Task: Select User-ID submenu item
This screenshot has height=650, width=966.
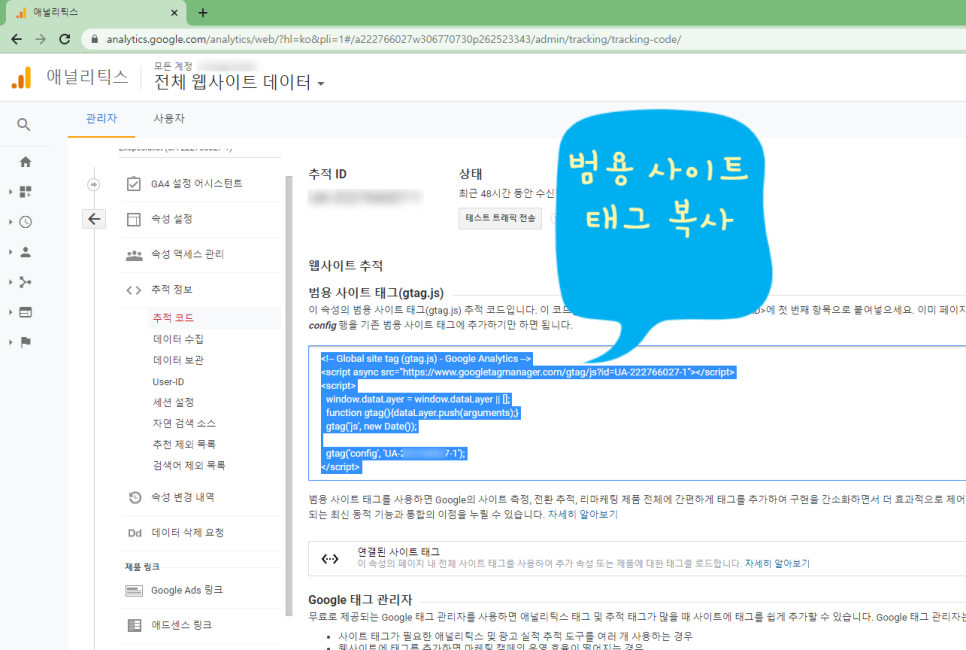Action: (x=168, y=382)
